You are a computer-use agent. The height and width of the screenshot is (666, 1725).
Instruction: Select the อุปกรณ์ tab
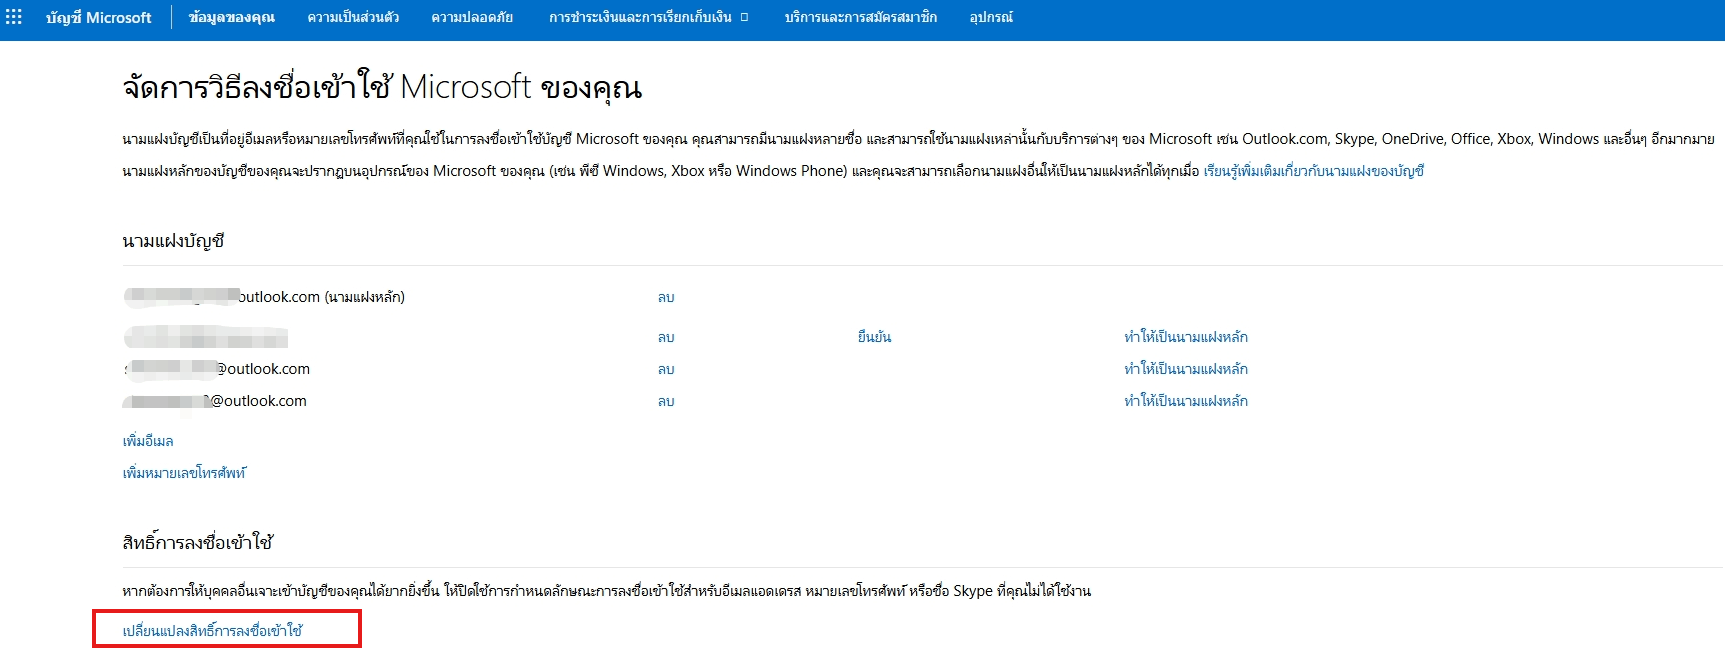click(x=991, y=18)
